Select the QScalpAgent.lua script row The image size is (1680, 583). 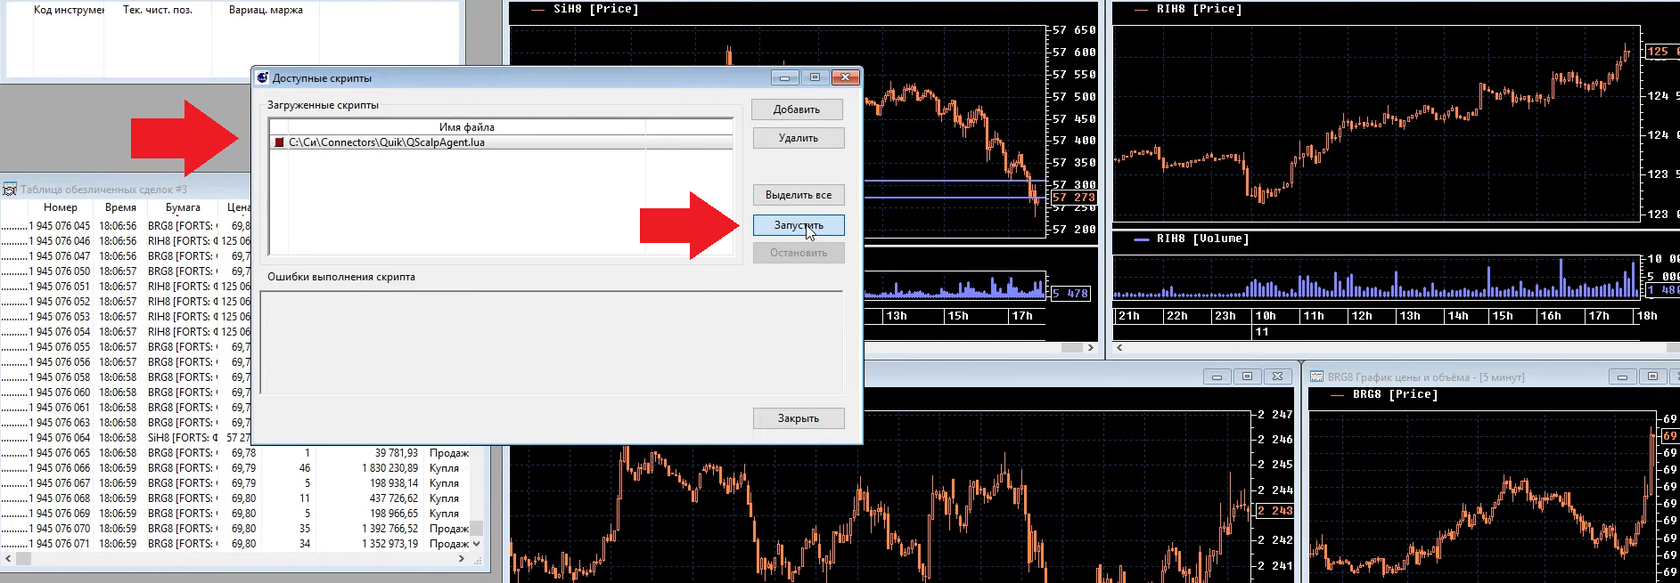pyautogui.click(x=500, y=143)
